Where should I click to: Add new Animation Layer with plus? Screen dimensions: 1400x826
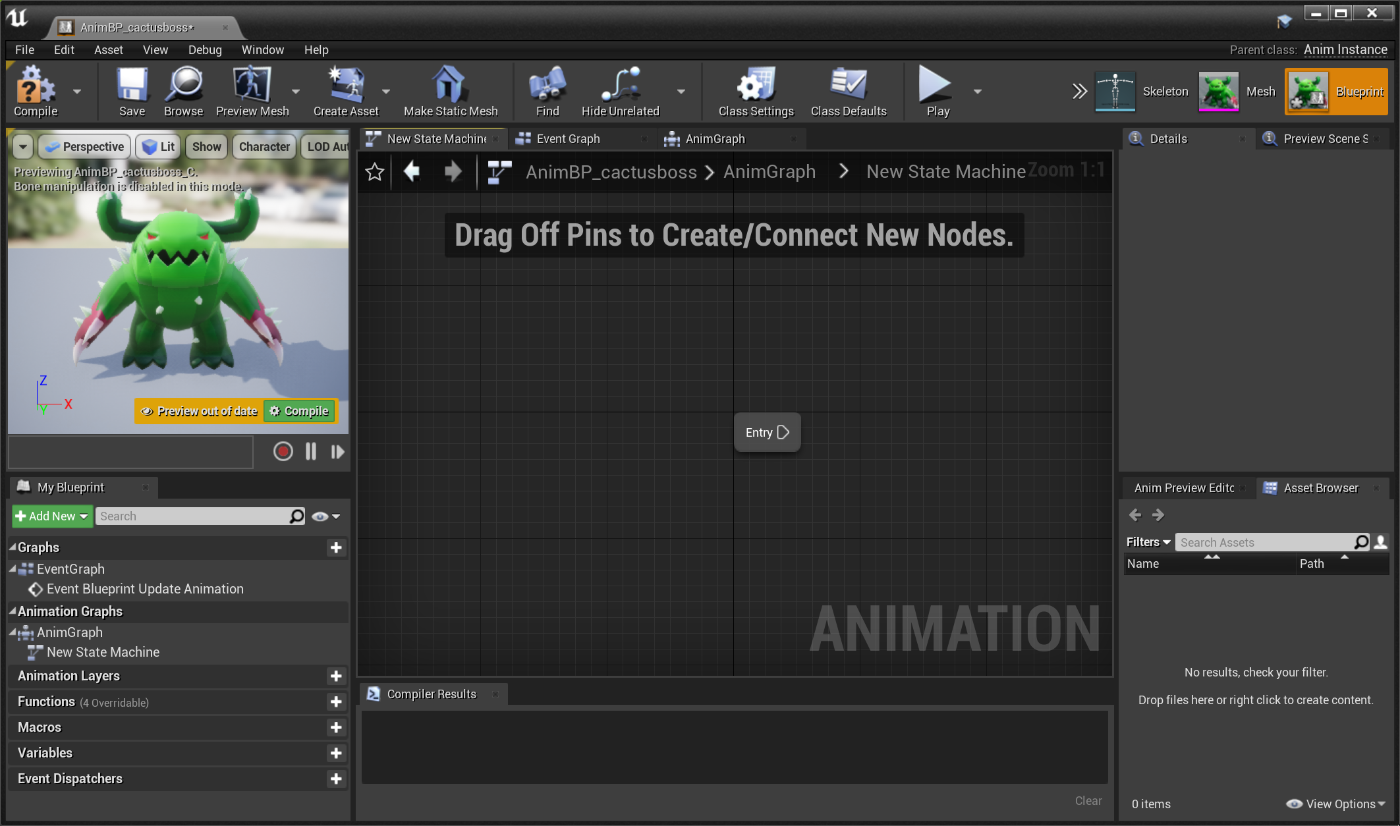[336, 676]
